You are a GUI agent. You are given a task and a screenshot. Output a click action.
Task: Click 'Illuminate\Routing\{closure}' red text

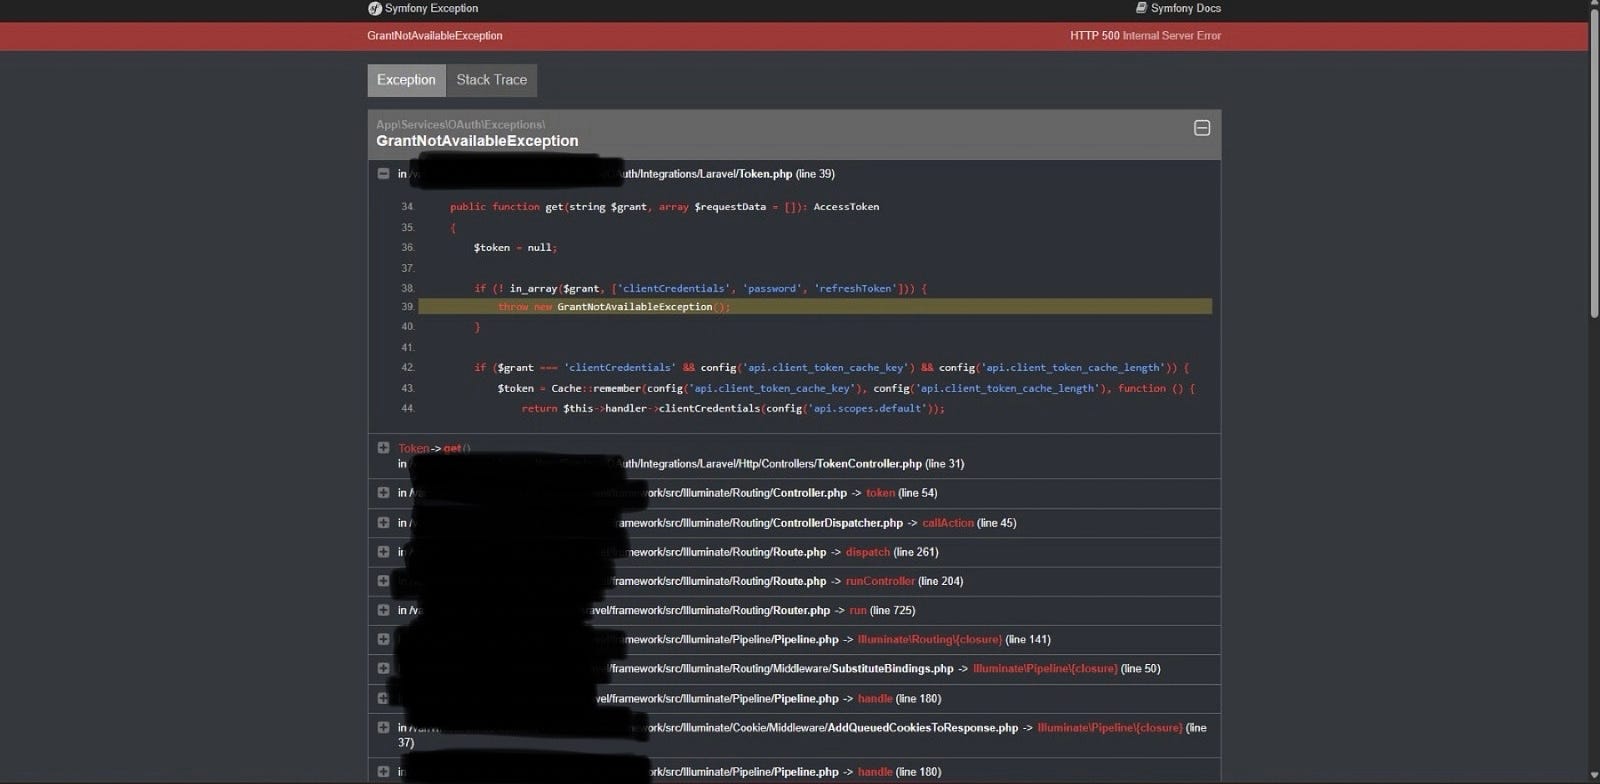point(930,639)
